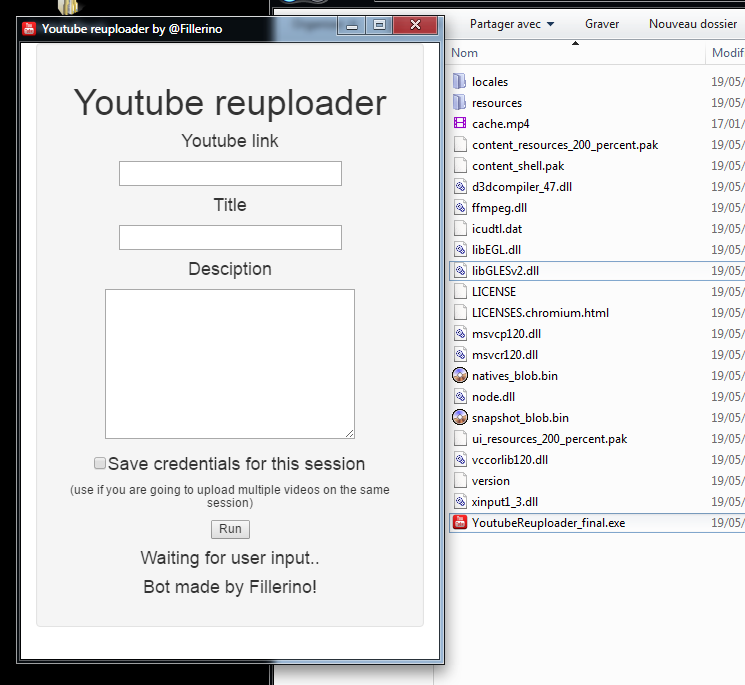Click the icudtl.dat file icon
Image resolution: width=745 pixels, height=685 pixels.
[459, 228]
